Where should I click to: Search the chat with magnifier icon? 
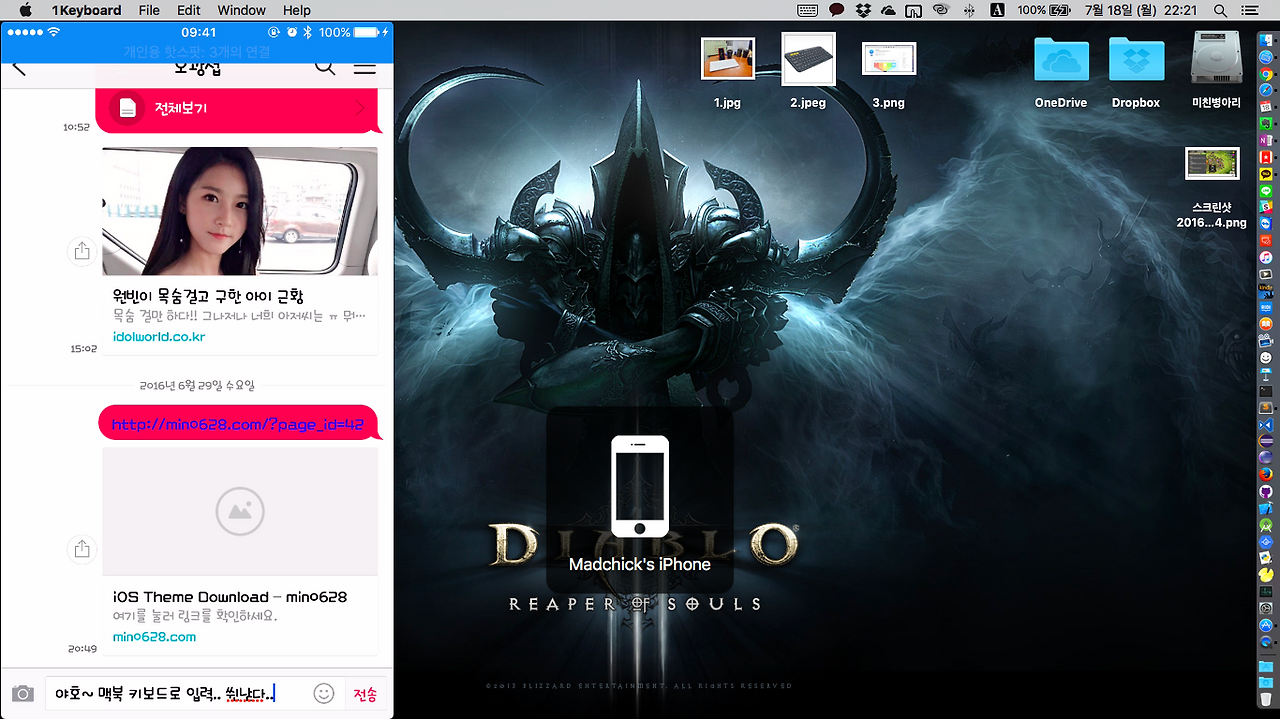coord(325,67)
